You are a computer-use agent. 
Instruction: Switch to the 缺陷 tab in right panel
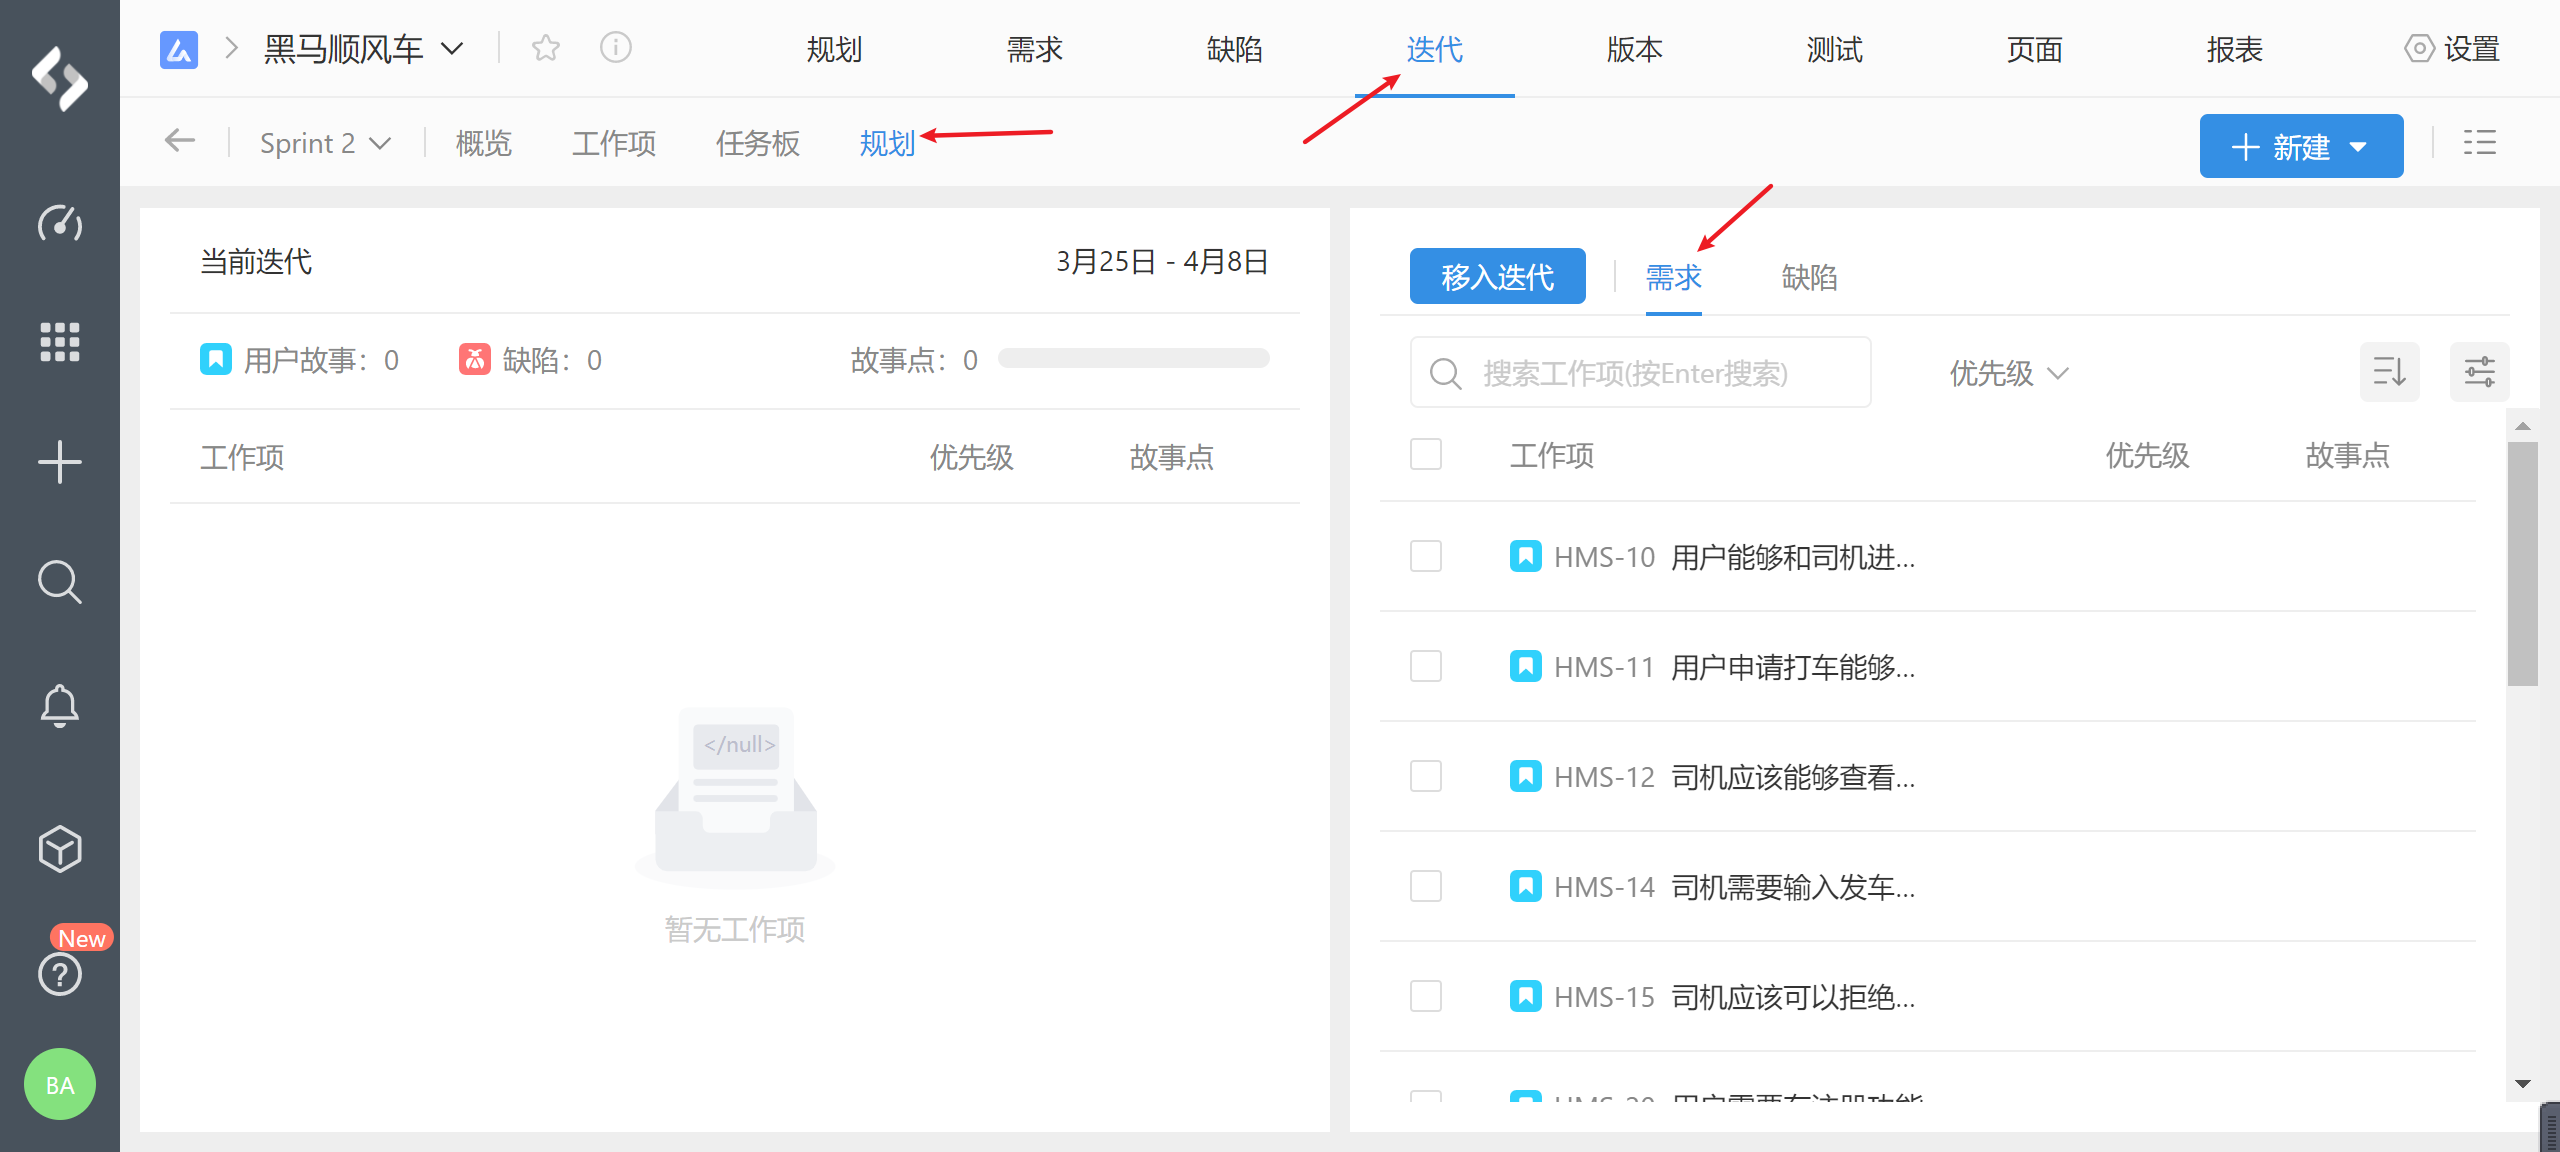[1809, 277]
